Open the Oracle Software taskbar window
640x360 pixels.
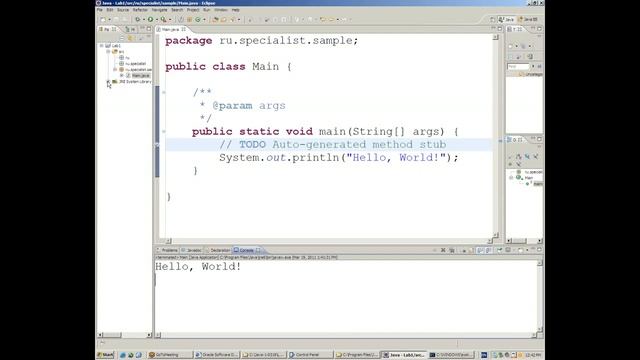point(216,355)
